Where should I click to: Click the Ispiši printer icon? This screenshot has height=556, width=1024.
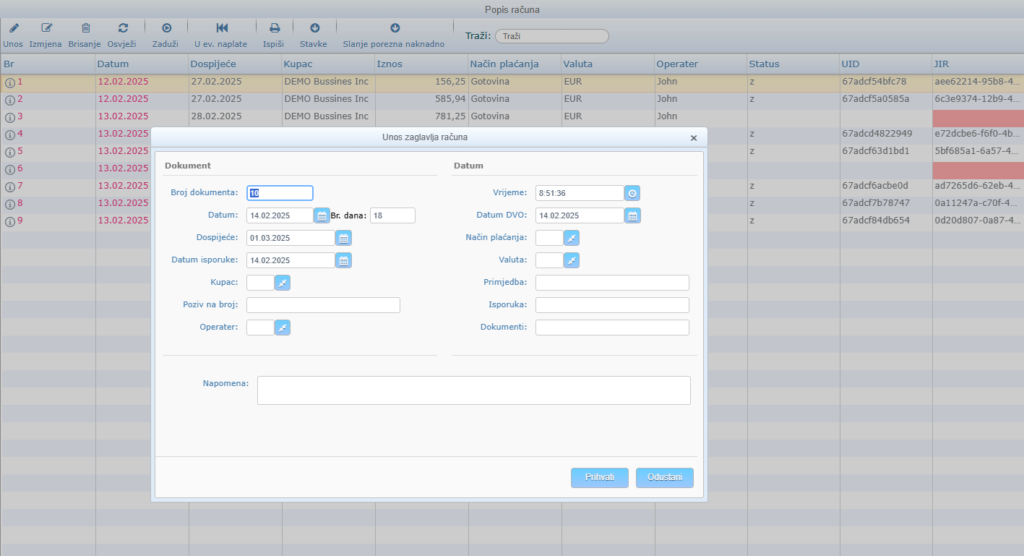(x=274, y=29)
